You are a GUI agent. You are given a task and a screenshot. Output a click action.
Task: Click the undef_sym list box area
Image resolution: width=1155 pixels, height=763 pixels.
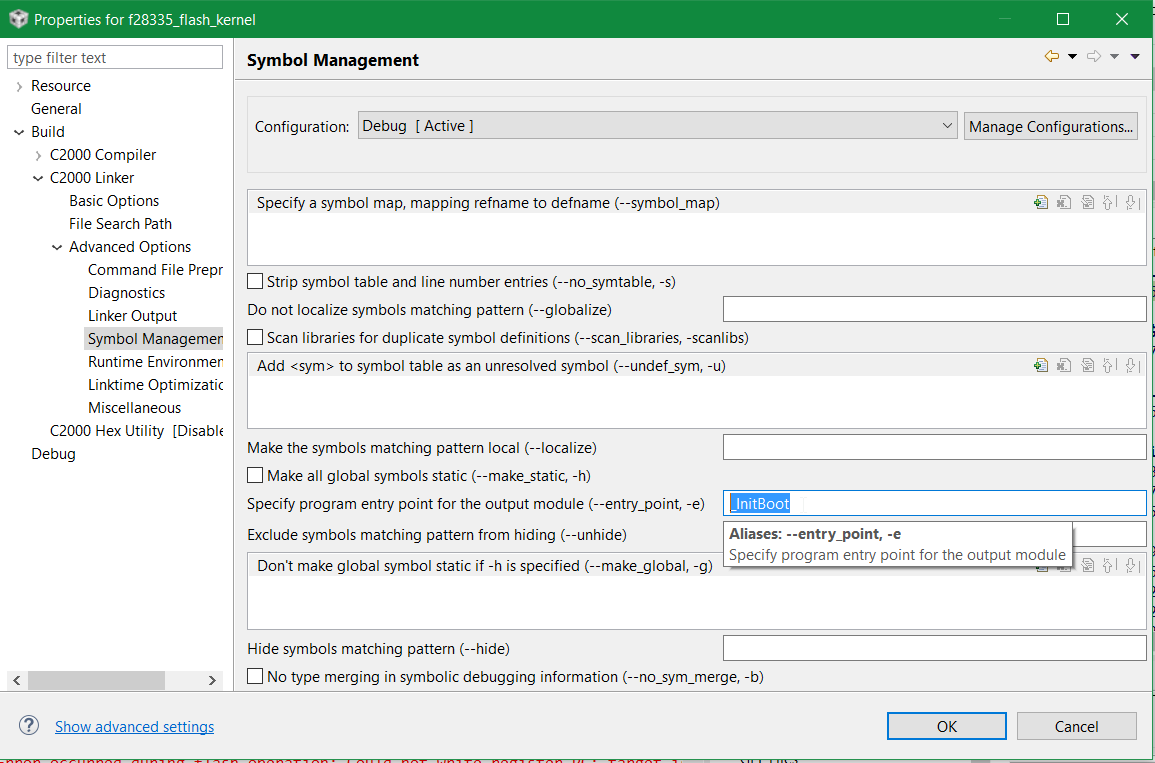coord(696,401)
